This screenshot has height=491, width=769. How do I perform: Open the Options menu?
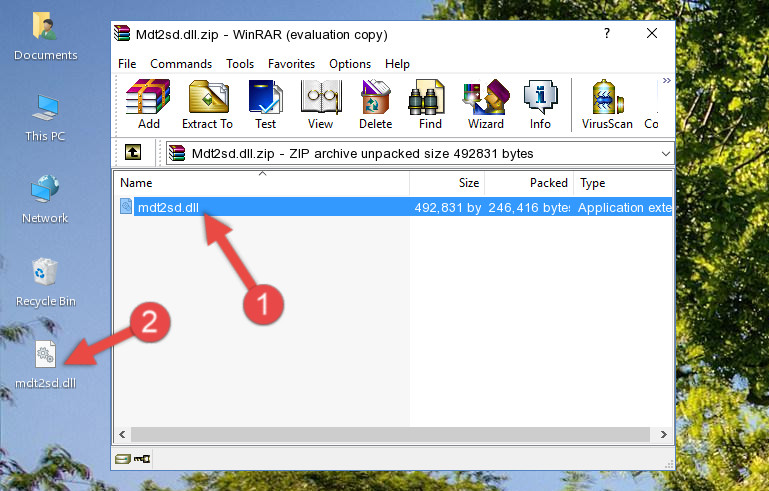[x=350, y=64]
